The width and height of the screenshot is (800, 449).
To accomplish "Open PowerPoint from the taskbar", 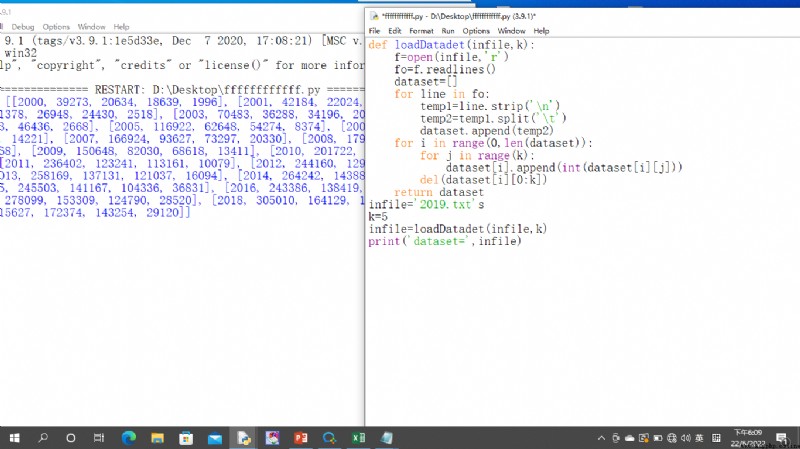I will 301,438.
